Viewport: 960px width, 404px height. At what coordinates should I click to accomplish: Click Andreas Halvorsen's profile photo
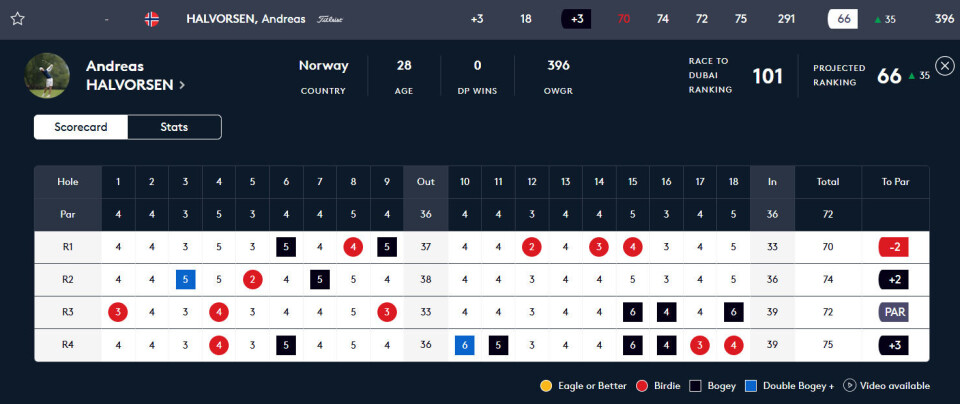[x=47, y=76]
